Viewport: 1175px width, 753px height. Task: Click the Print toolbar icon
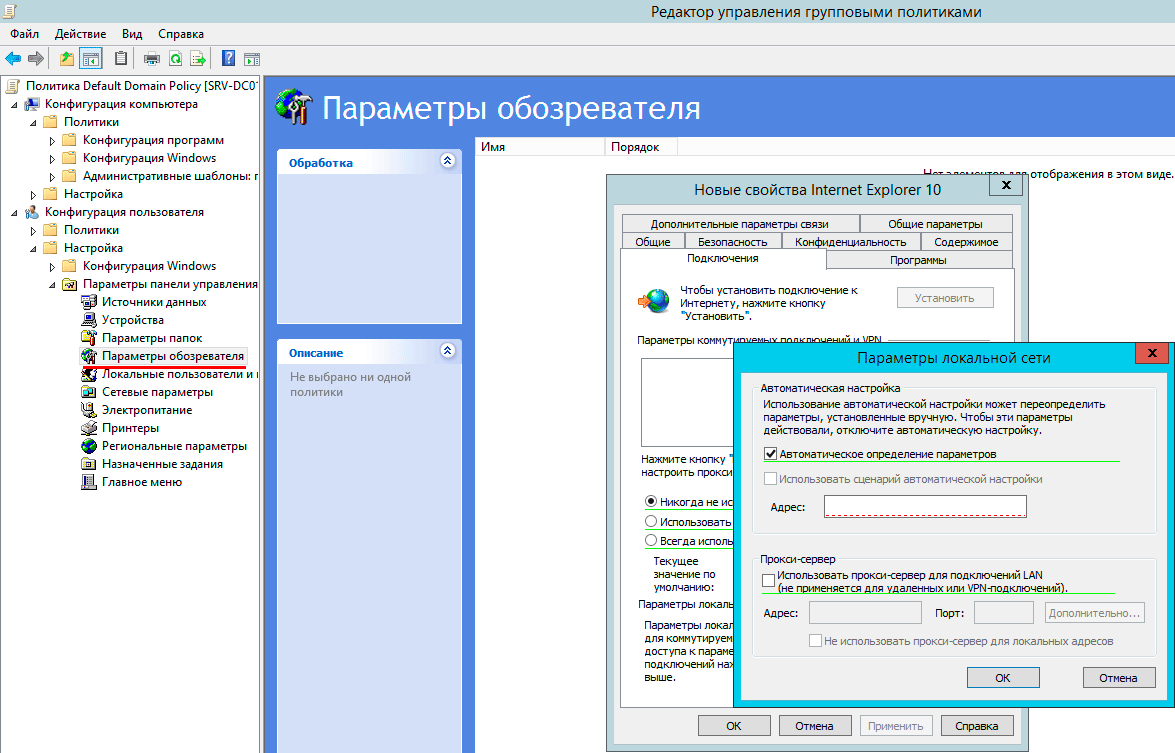(x=152, y=58)
